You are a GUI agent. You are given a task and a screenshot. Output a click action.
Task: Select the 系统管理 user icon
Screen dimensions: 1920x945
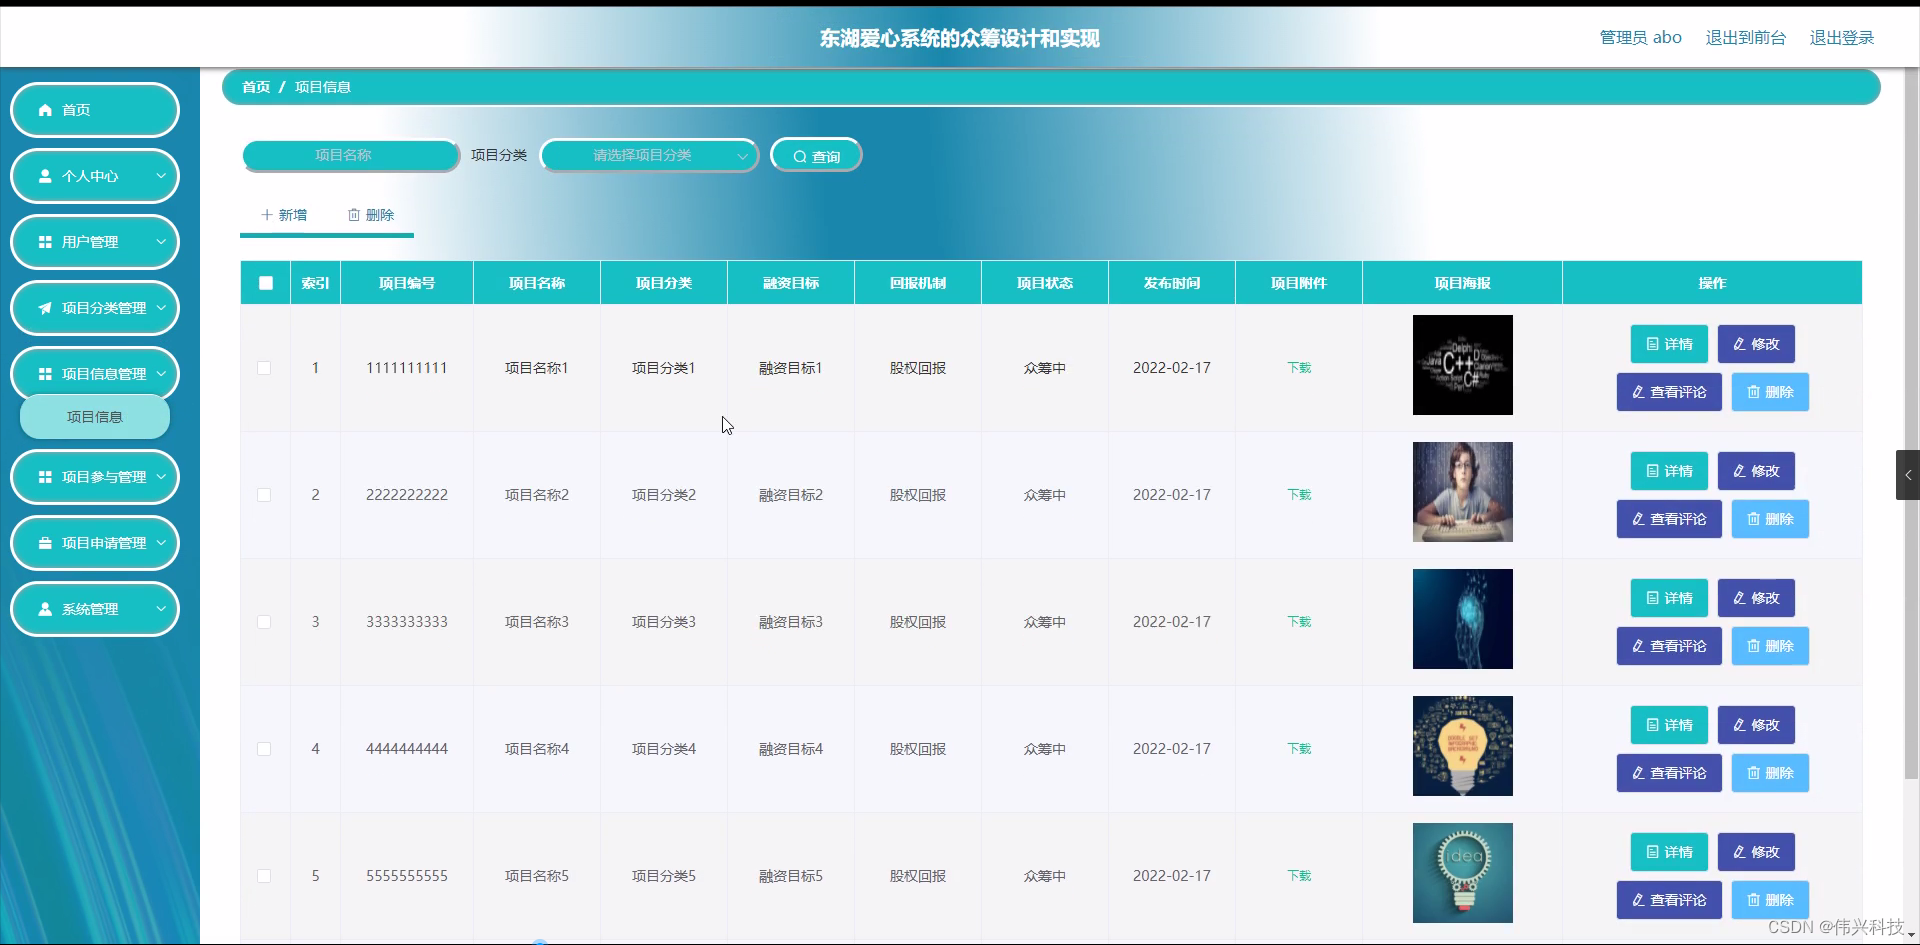(x=44, y=609)
